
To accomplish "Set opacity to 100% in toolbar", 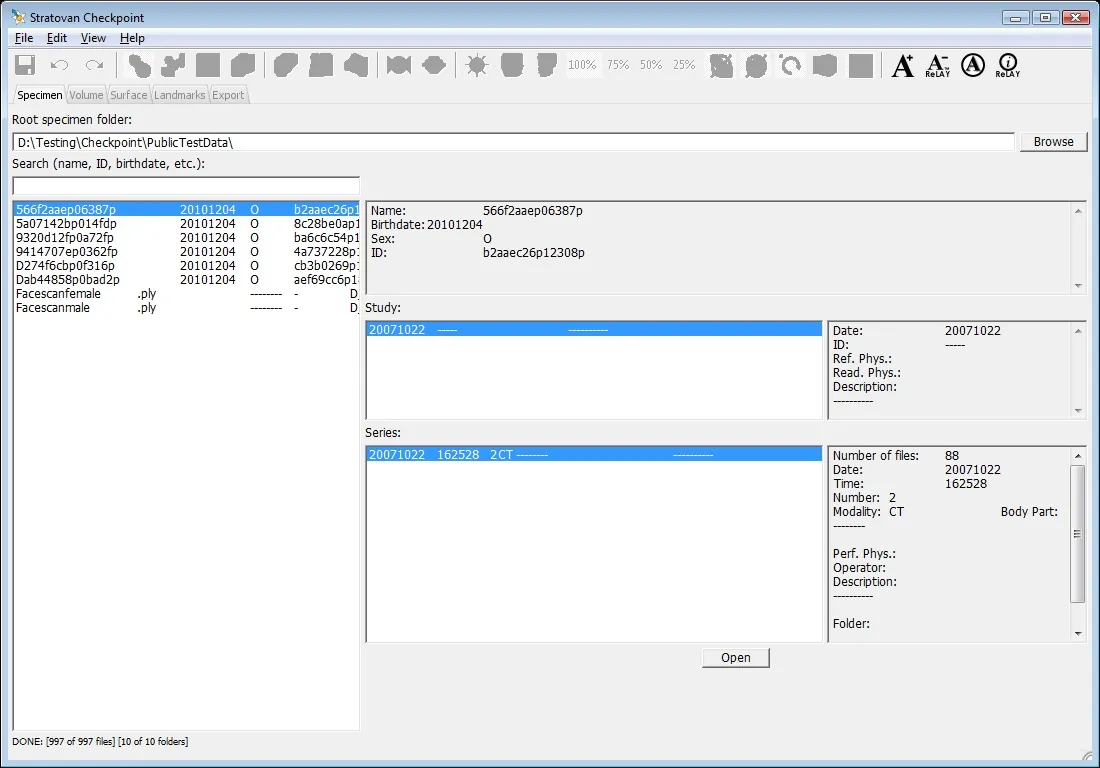I will click(x=582, y=65).
